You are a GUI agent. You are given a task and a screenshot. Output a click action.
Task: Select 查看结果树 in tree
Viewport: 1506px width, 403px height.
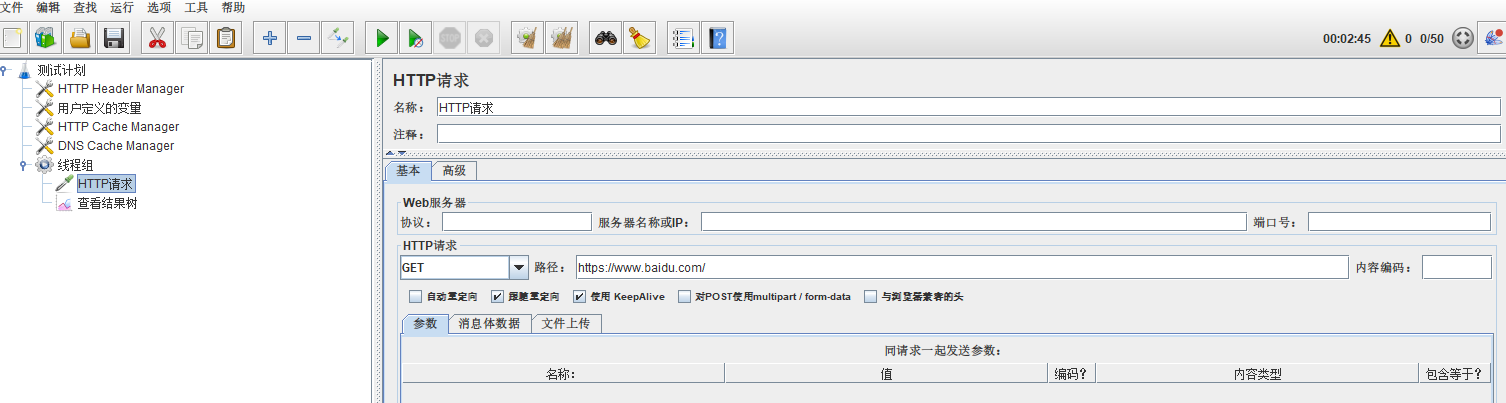107,203
